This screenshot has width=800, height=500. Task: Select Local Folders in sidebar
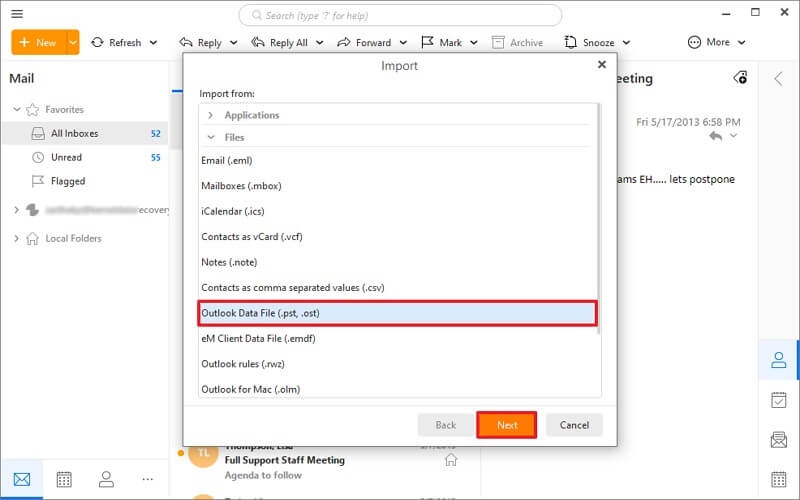pyautogui.click(x=73, y=238)
